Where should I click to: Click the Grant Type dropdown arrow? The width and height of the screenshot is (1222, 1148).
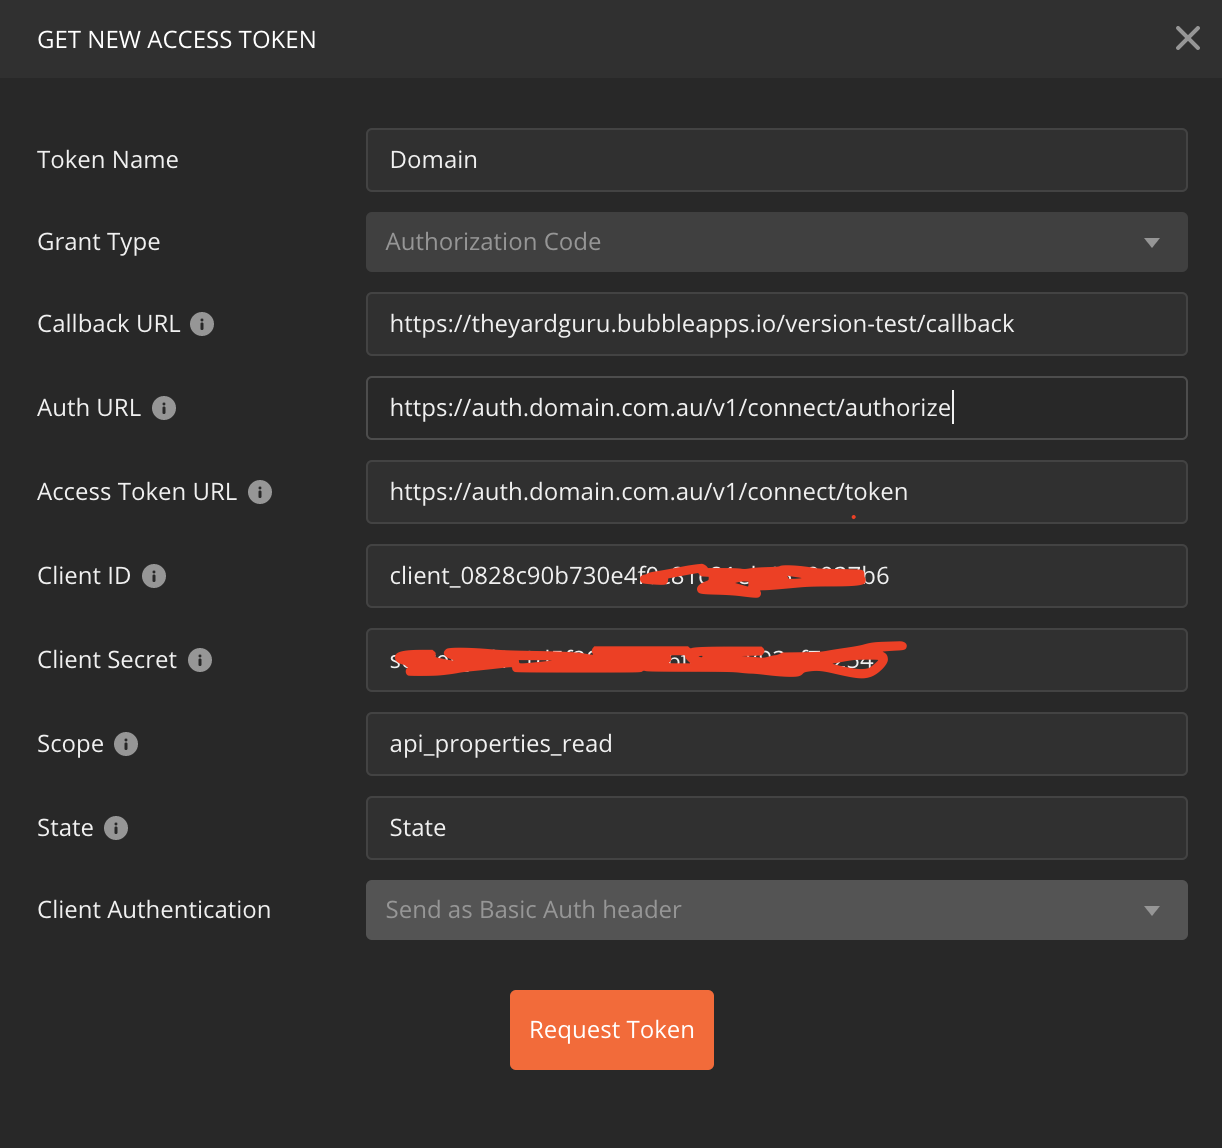pos(1151,242)
